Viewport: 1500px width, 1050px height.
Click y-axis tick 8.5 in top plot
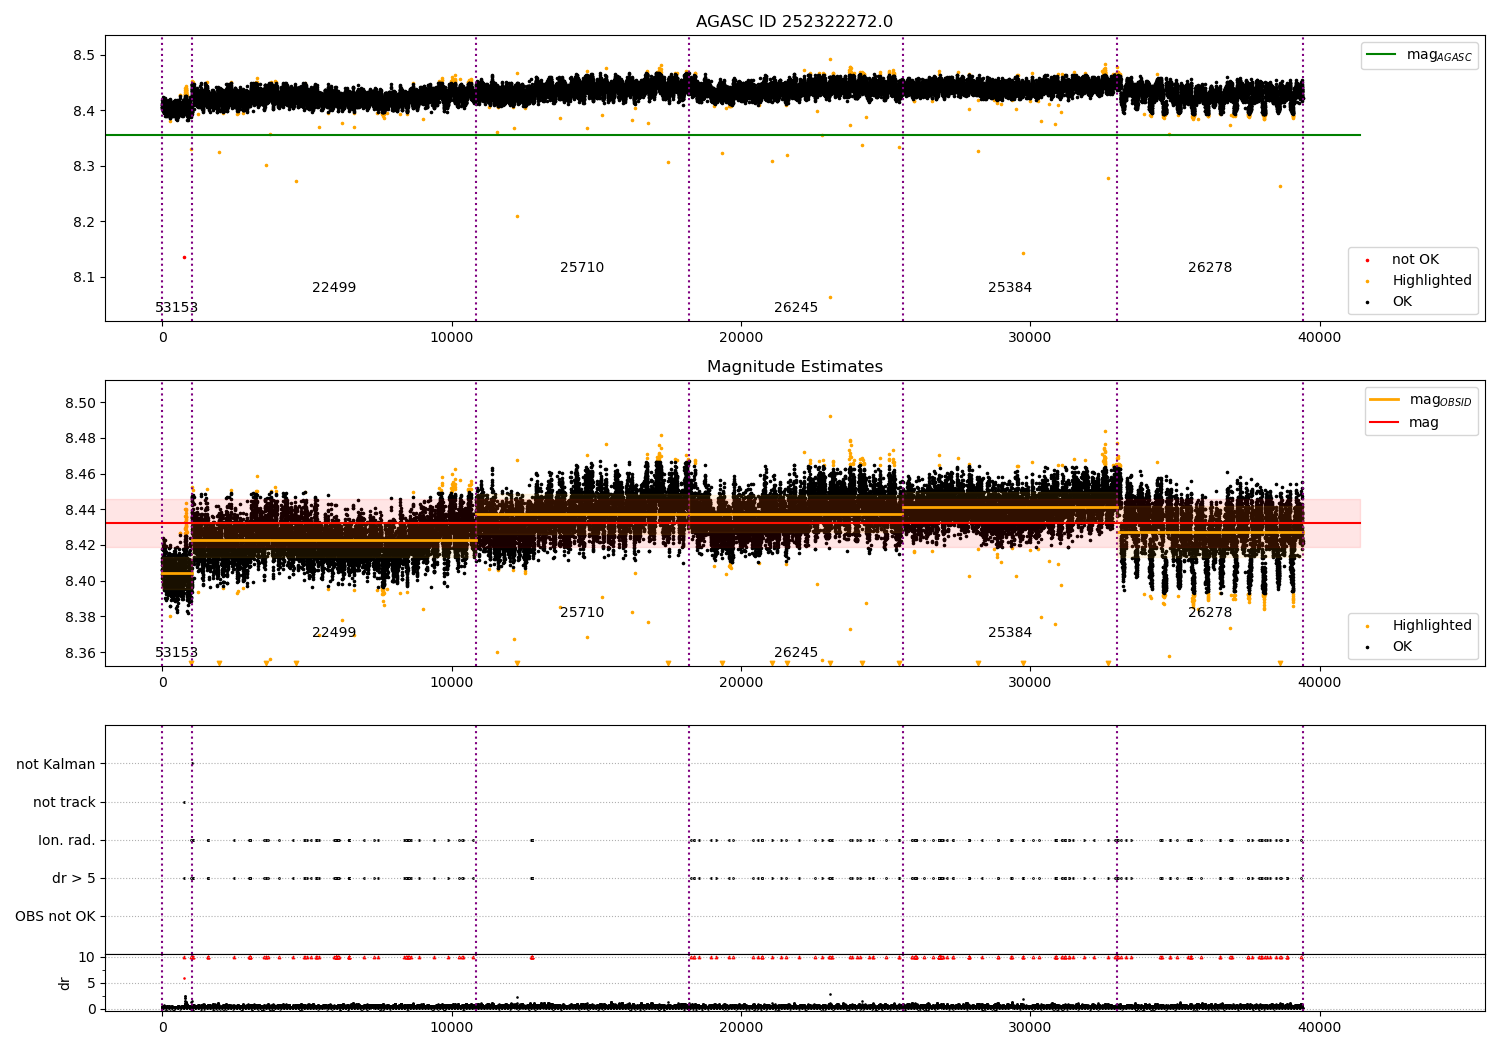point(83,55)
